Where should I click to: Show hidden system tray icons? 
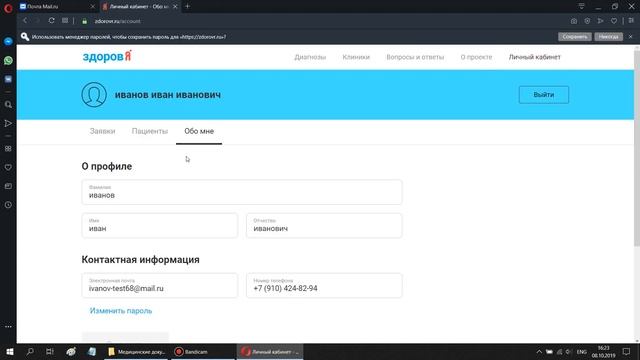coord(539,352)
